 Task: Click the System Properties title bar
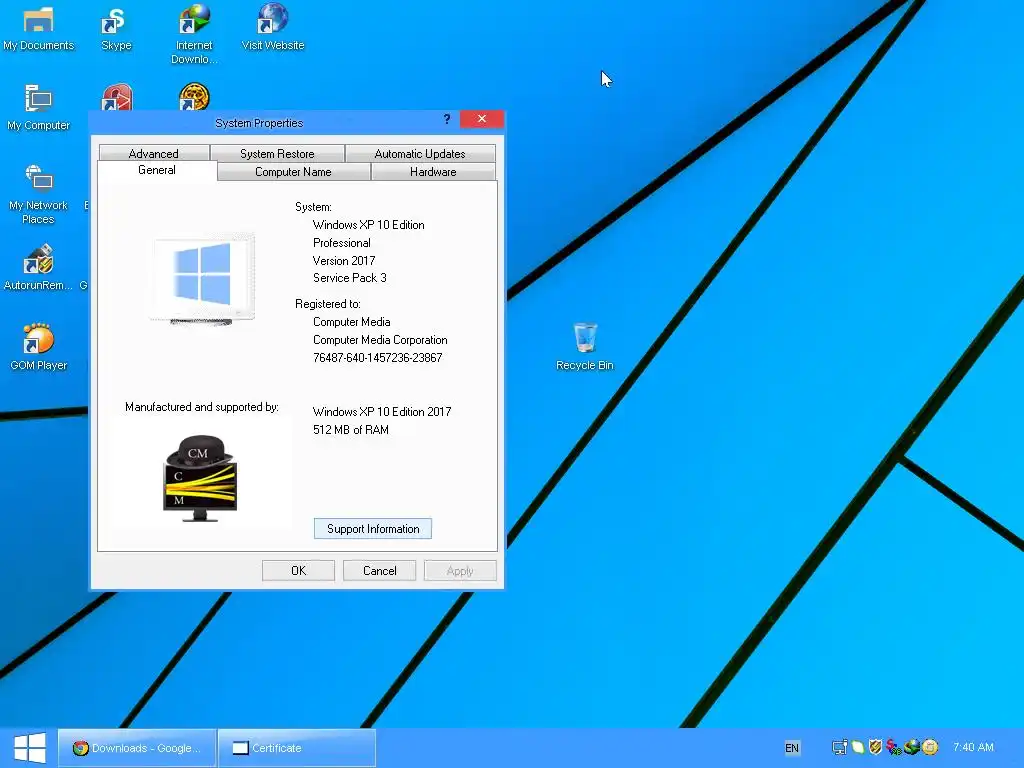(259, 123)
